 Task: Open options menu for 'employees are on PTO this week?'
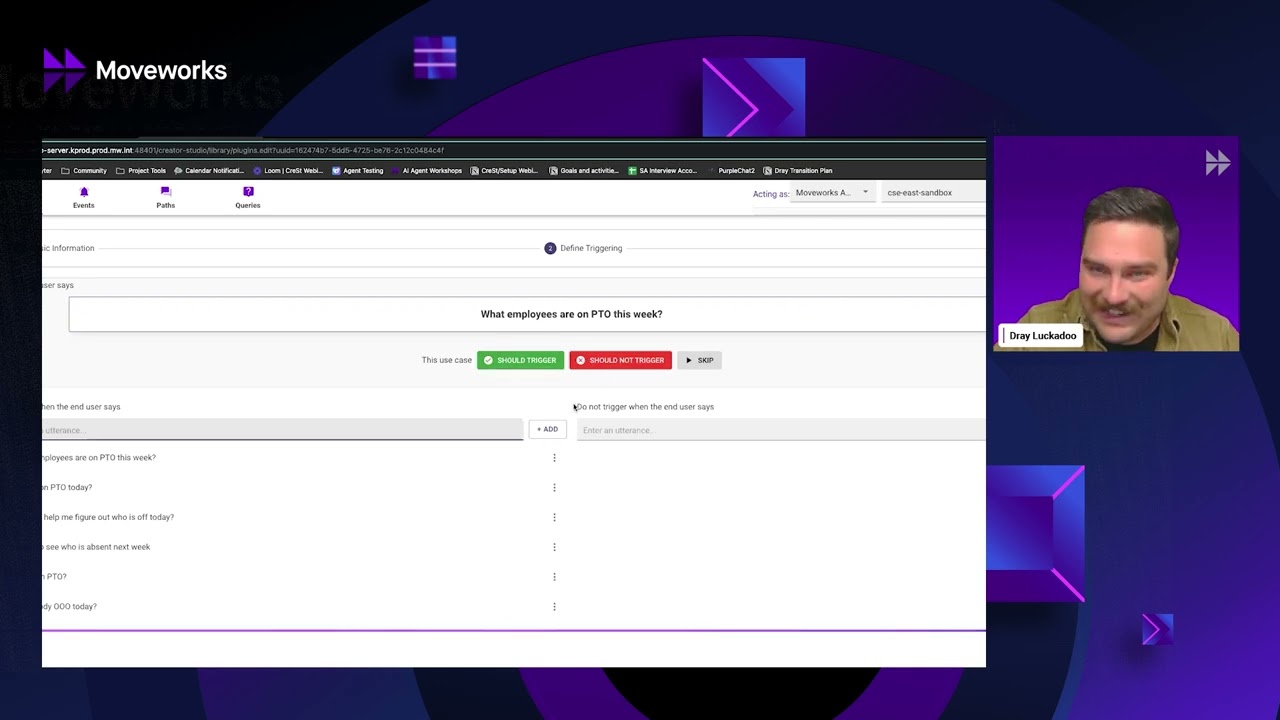point(554,458)
